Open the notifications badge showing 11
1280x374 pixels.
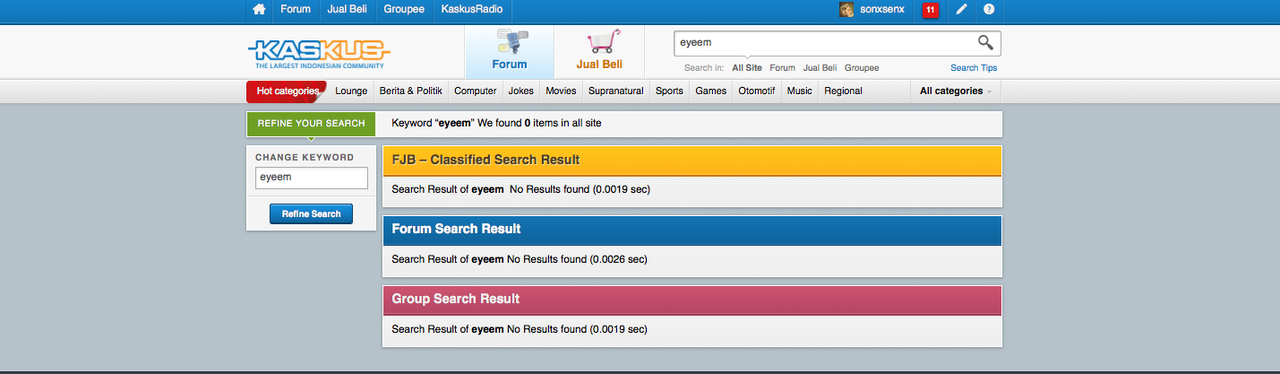(x=930, y=10)
